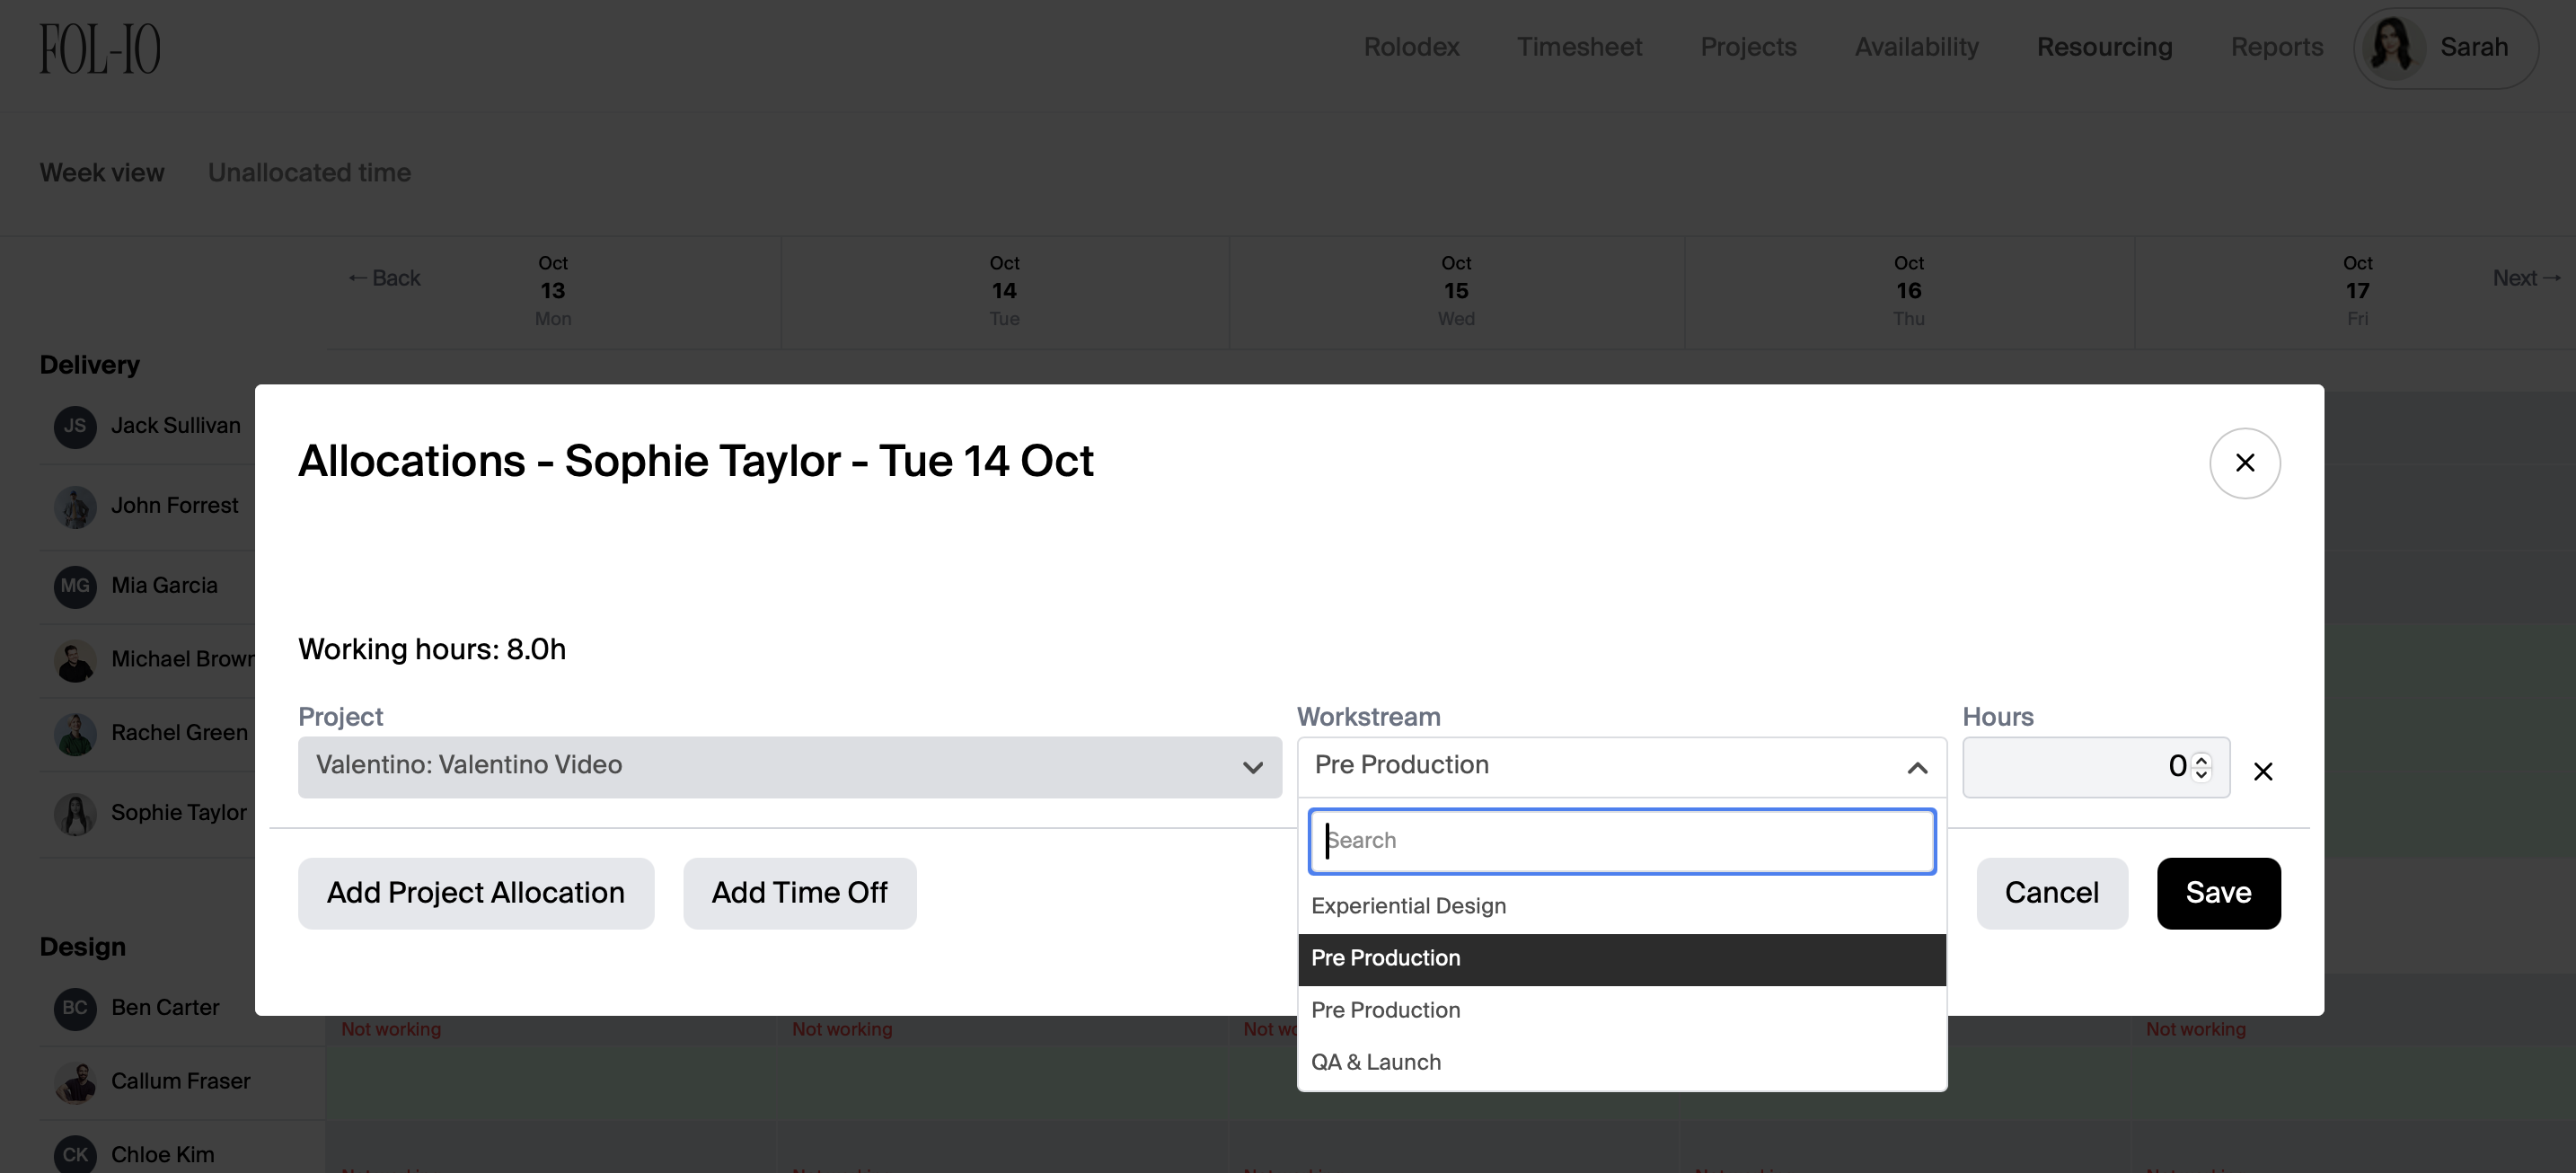The image size is (2576, 1173).
Task: Remove the Valentino Video allocation row
Action: 2263,771
